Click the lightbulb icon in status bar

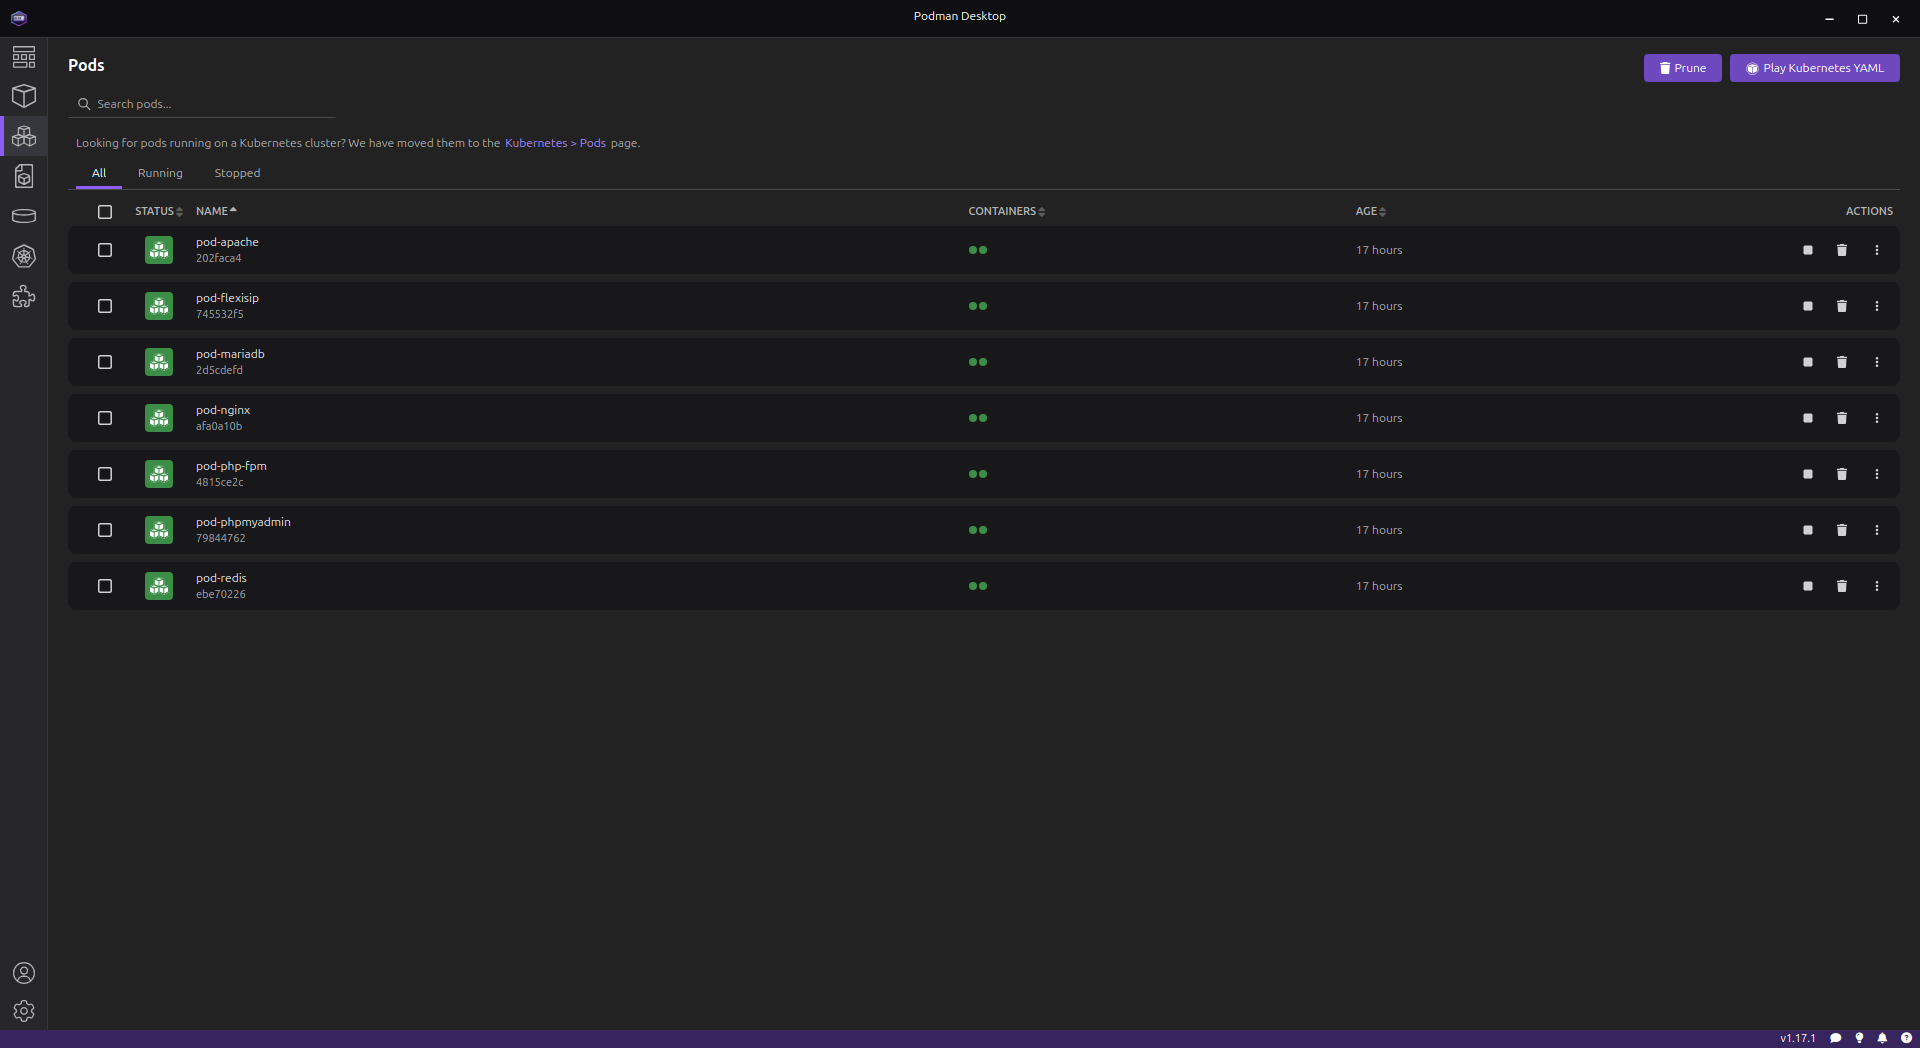(x=1859, y=1038)
